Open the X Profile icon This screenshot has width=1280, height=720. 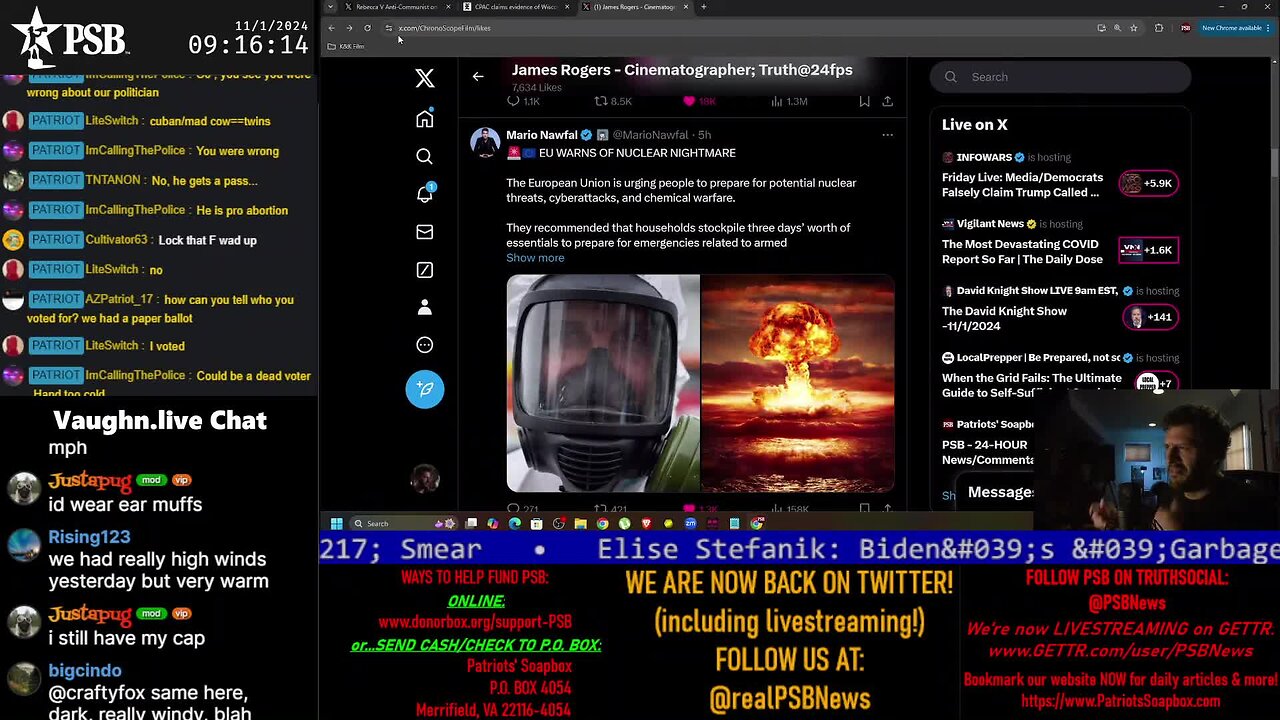coord(425,307)
